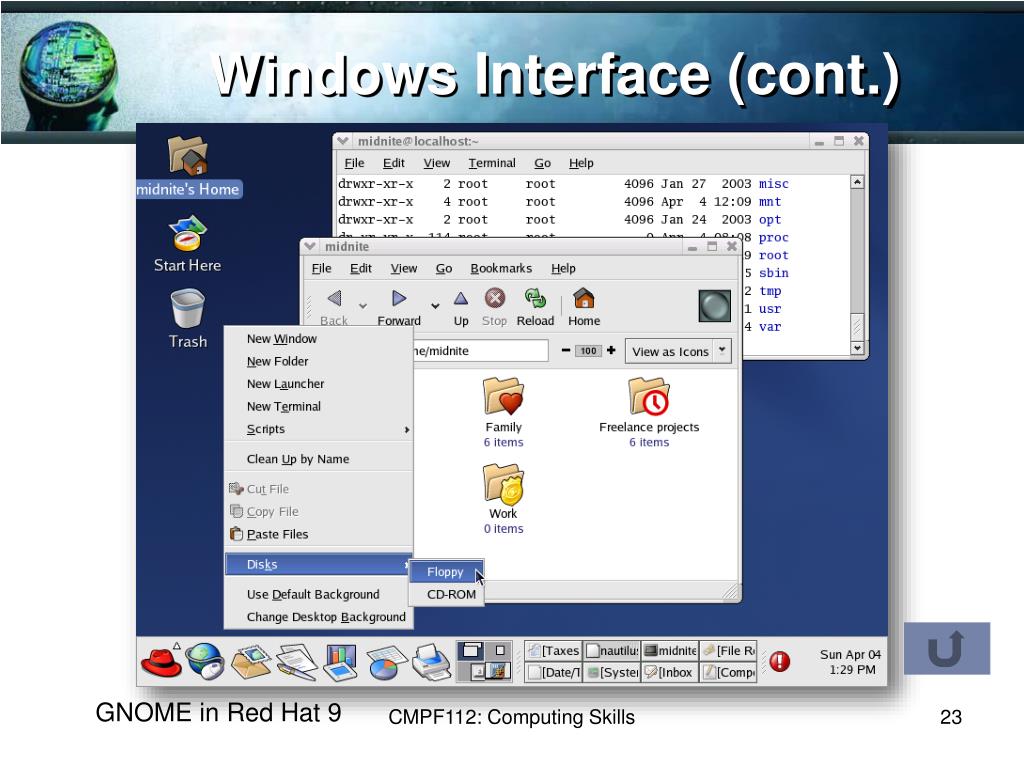Select Clean Up by Name
The image size is (1024, 768).
(319, 459)
